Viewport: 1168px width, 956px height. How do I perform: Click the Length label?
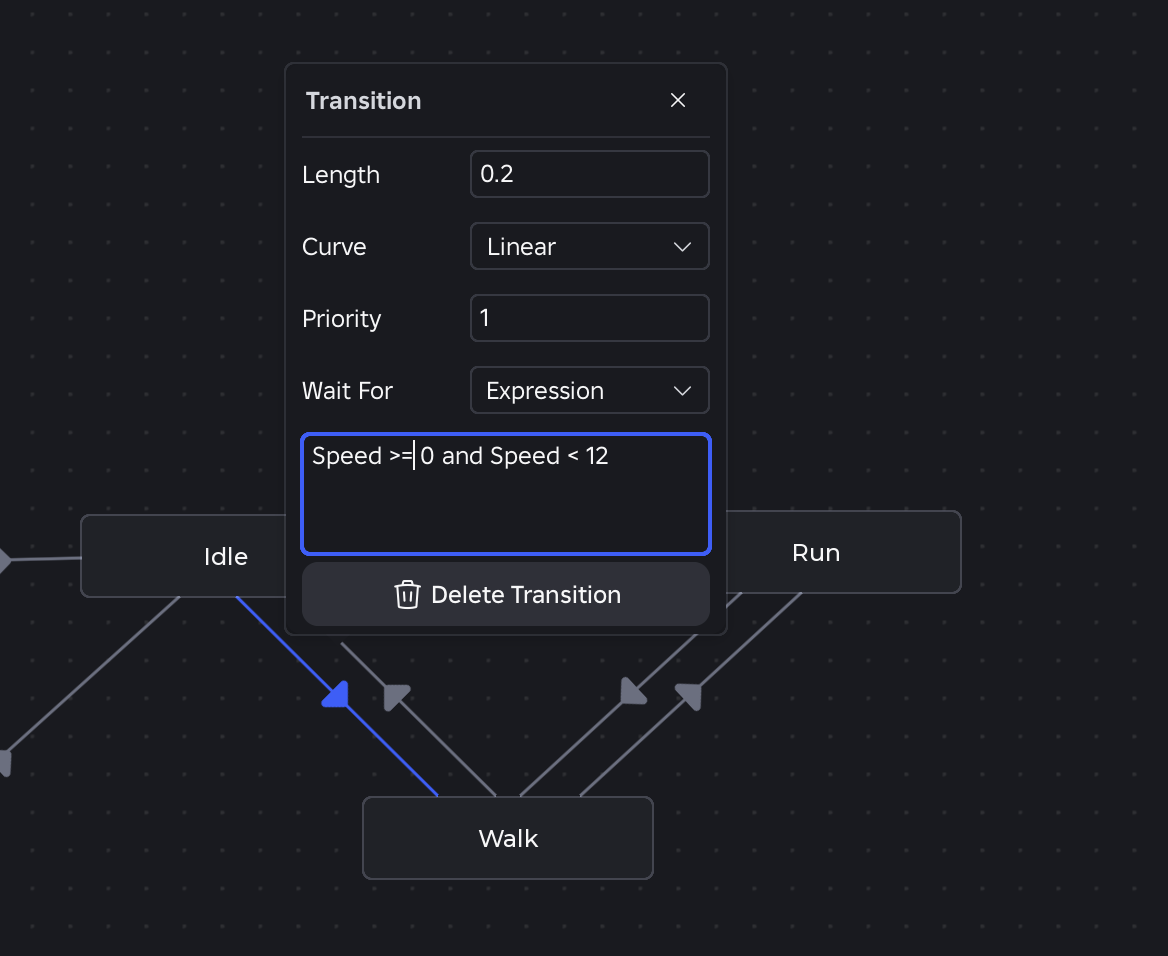pos(341,175)
